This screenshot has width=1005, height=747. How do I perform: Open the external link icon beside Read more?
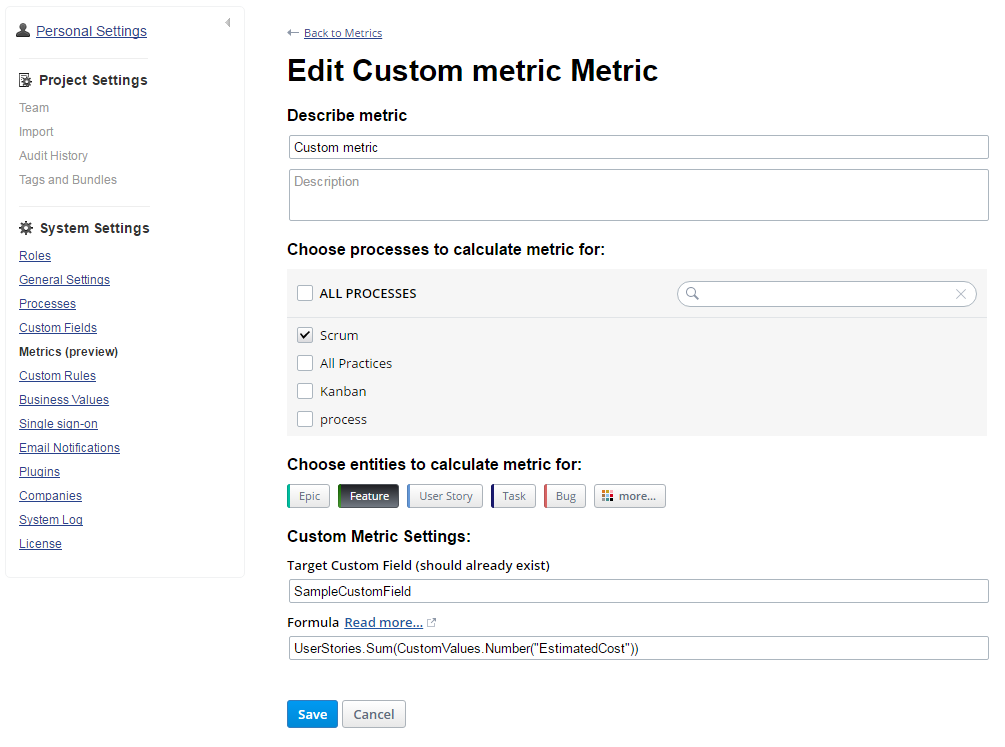click(431, 622)
